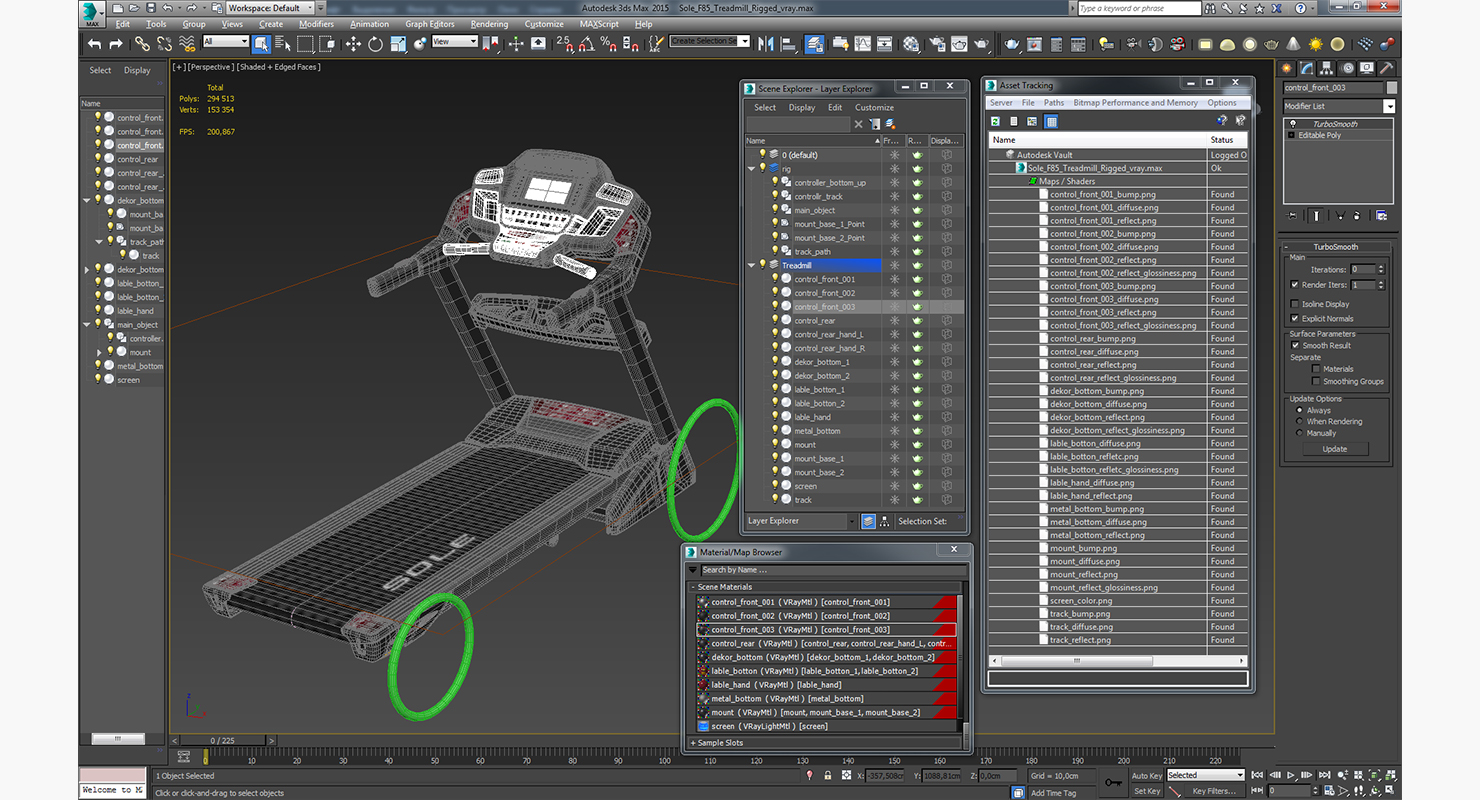Open the Graph Editors menu
The height and width of the screenshot is (800, 1480).
(429, 24)
